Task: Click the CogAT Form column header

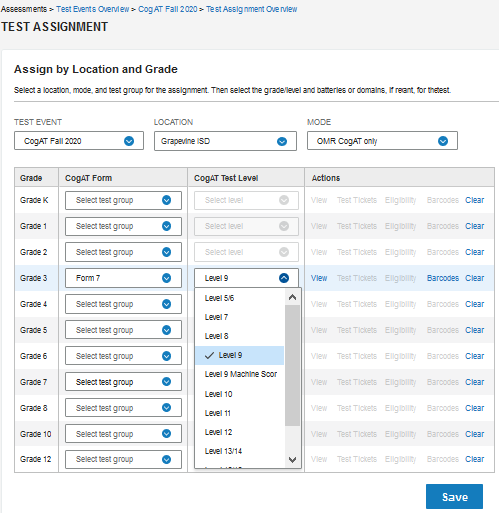Action: pos(88,178)
